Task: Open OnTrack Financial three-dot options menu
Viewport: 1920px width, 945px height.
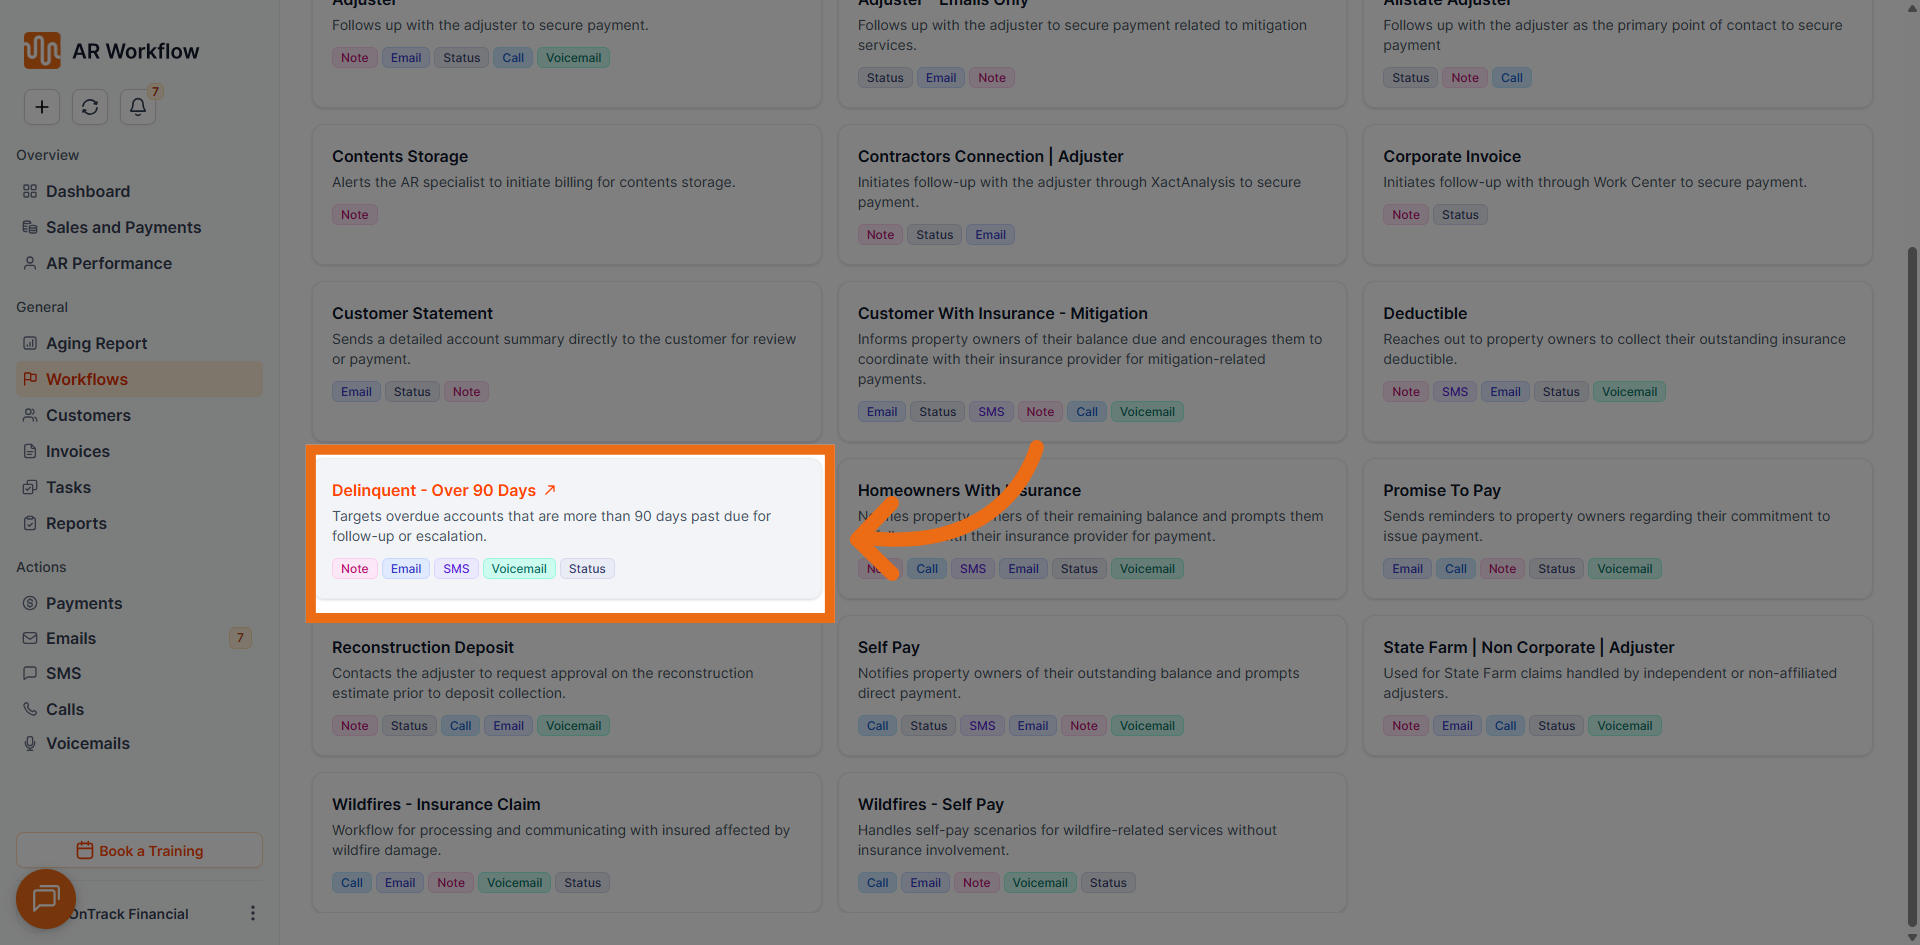Action: (252, 913)
